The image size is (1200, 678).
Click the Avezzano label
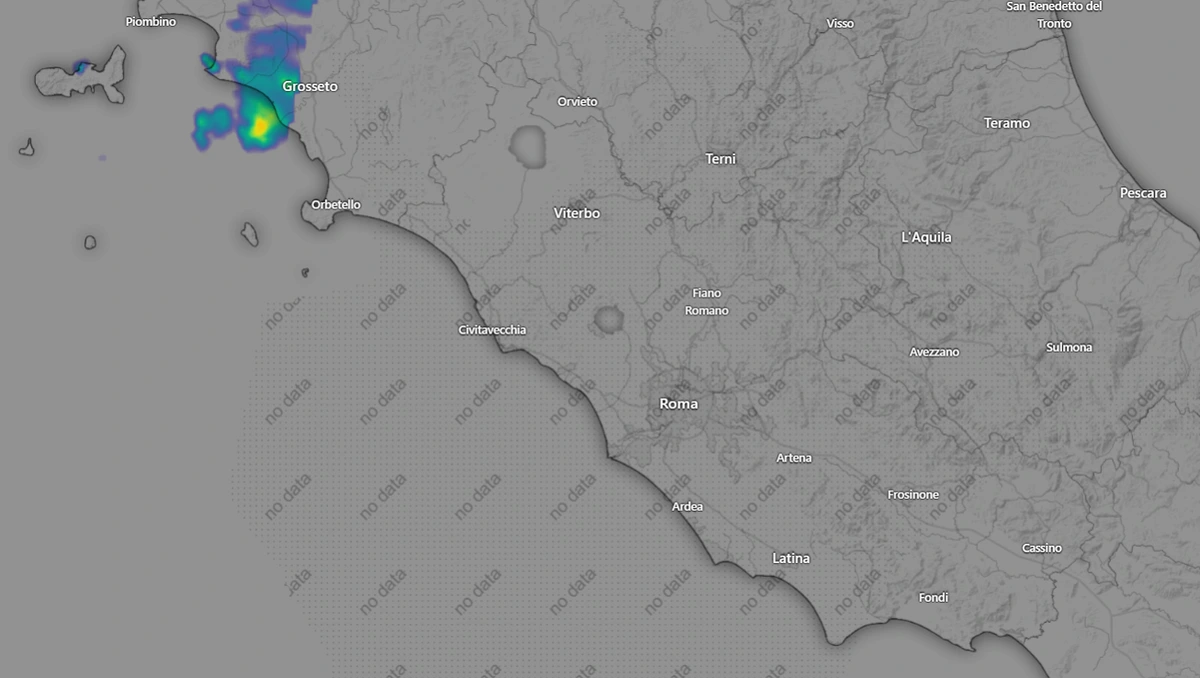[x=935, y=352]
